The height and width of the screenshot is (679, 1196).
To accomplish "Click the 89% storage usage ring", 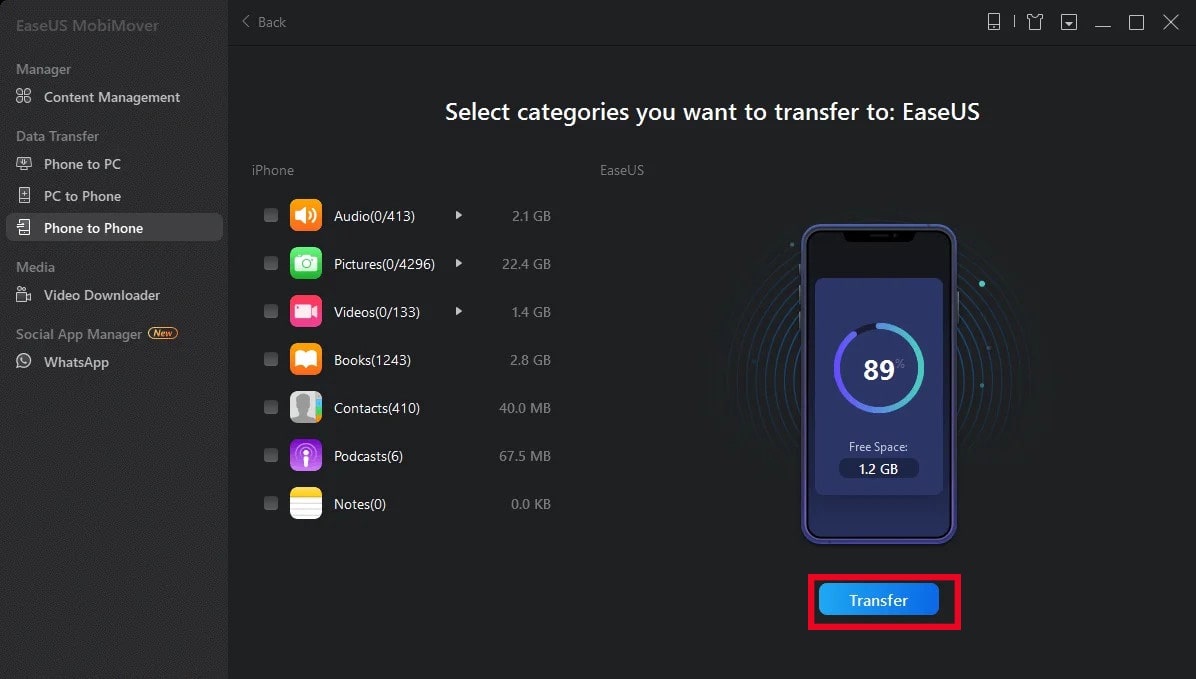I will (879, 368).
